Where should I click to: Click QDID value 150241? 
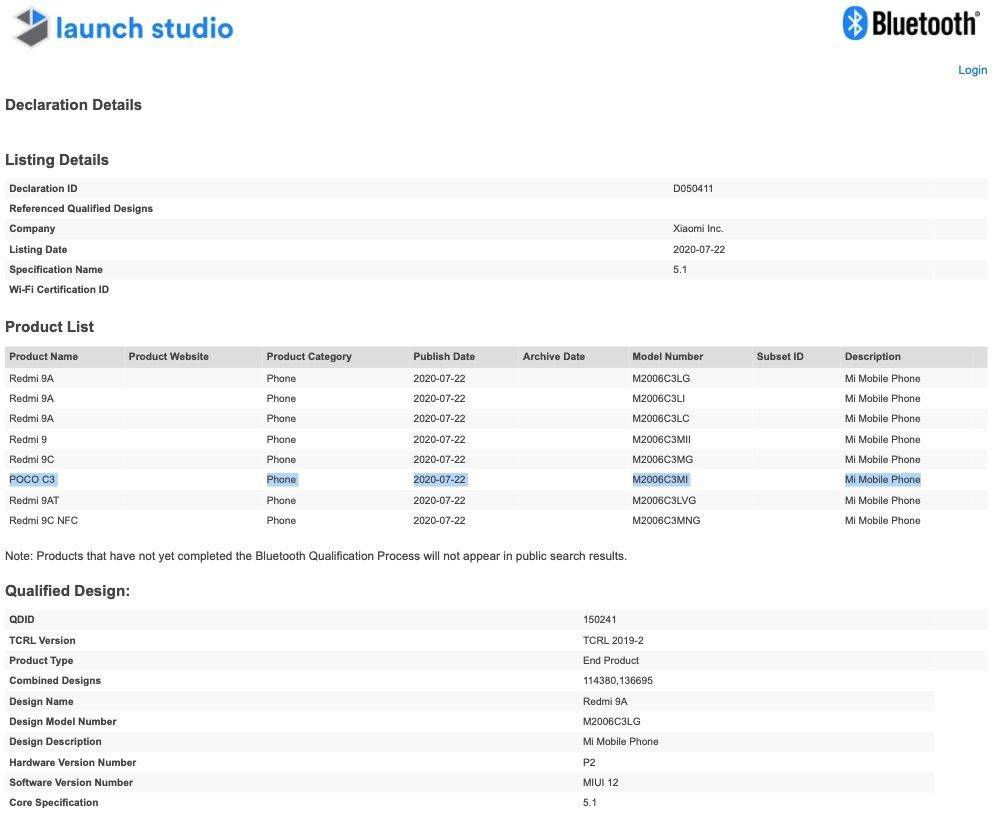pos(600,620)
